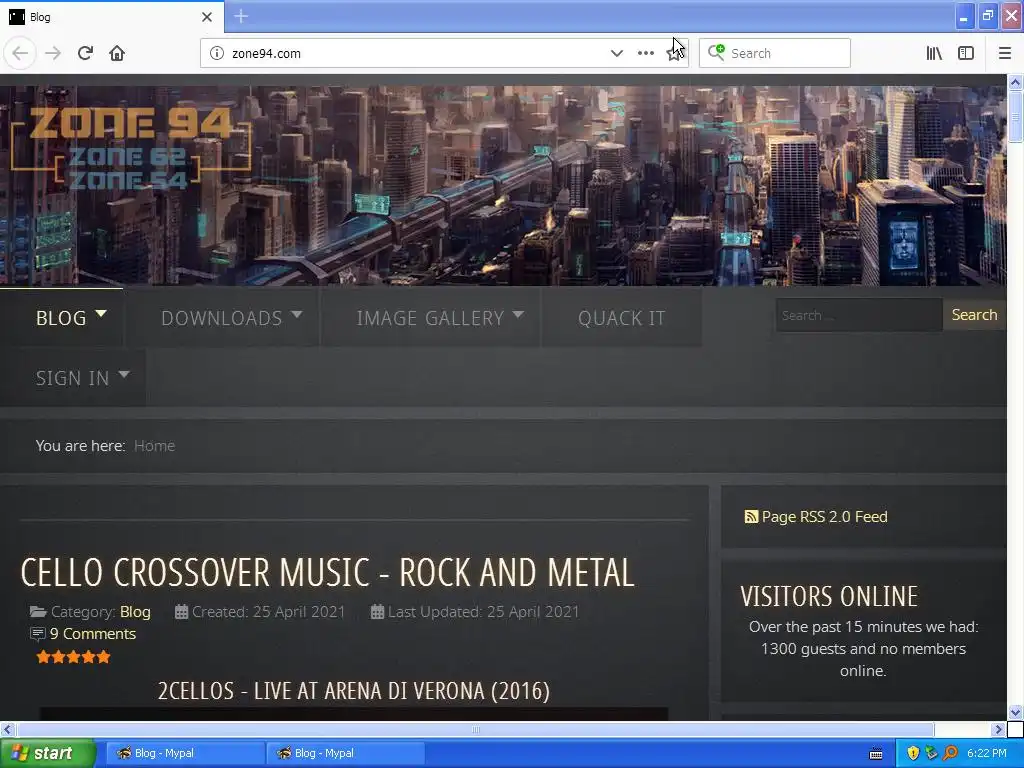Open Cello Crossover Music article title
This screenshot has width=1024, height=768.
coord(327,572)
